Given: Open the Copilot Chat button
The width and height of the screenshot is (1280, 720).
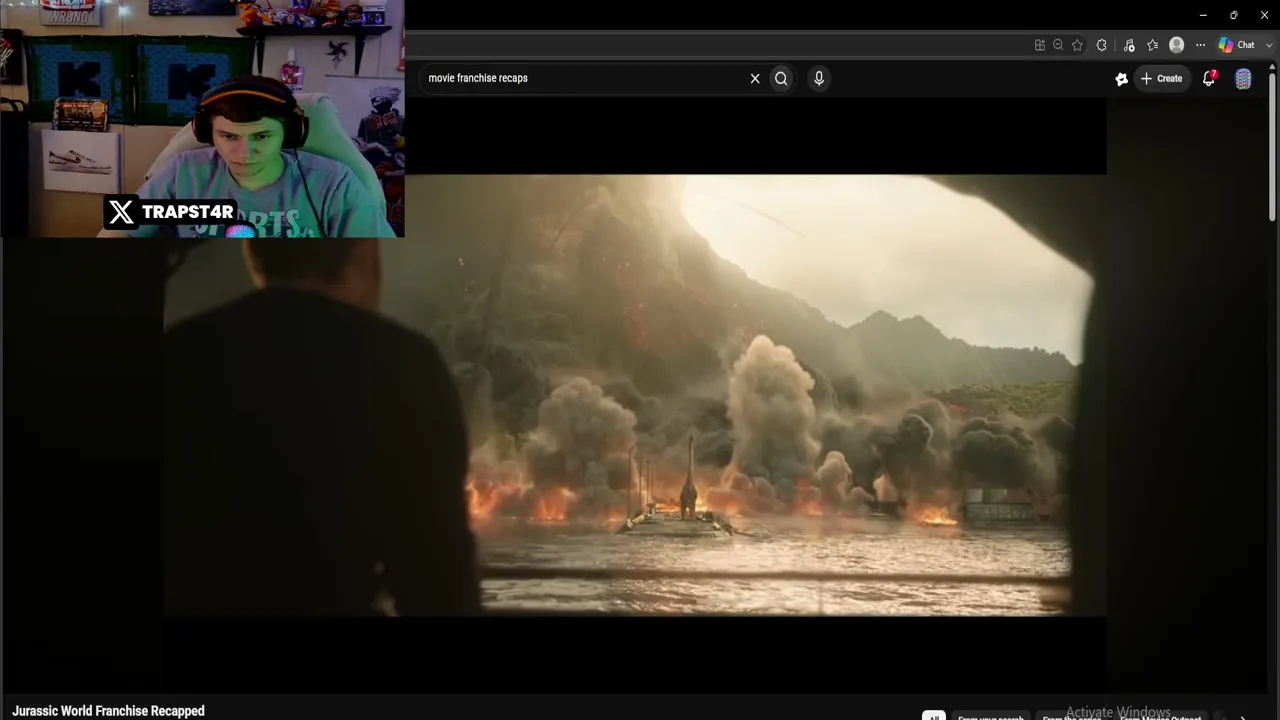Looking at the screenshot, I should (1236, 45).
